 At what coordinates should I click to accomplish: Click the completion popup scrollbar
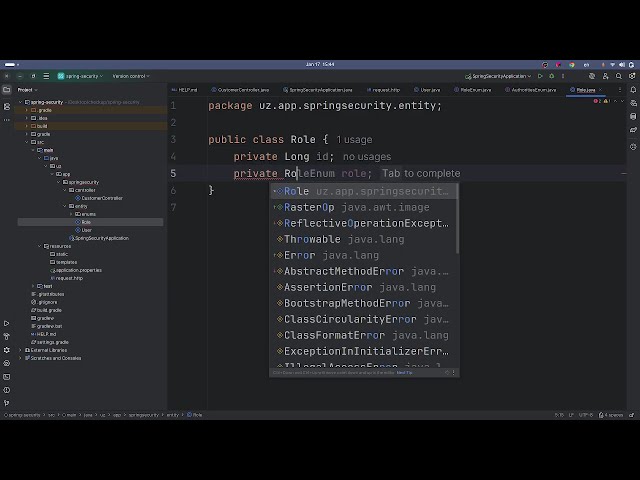click(x=457, y=218)
